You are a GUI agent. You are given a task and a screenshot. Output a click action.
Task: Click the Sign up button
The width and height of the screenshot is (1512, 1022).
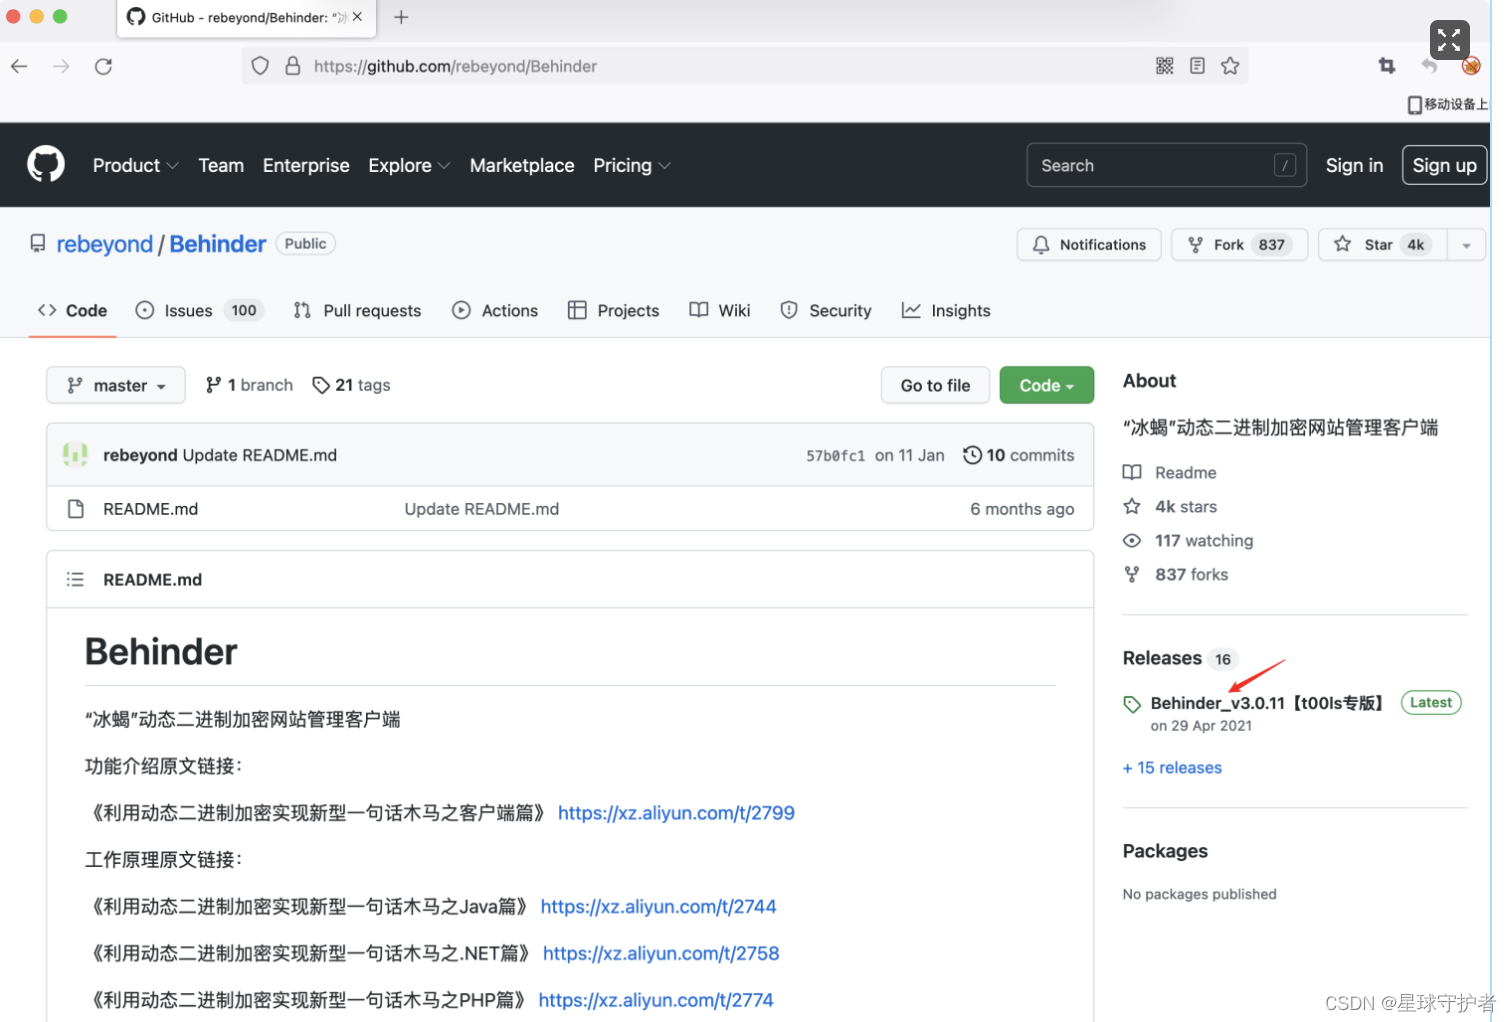click(x=1444, y=165)
